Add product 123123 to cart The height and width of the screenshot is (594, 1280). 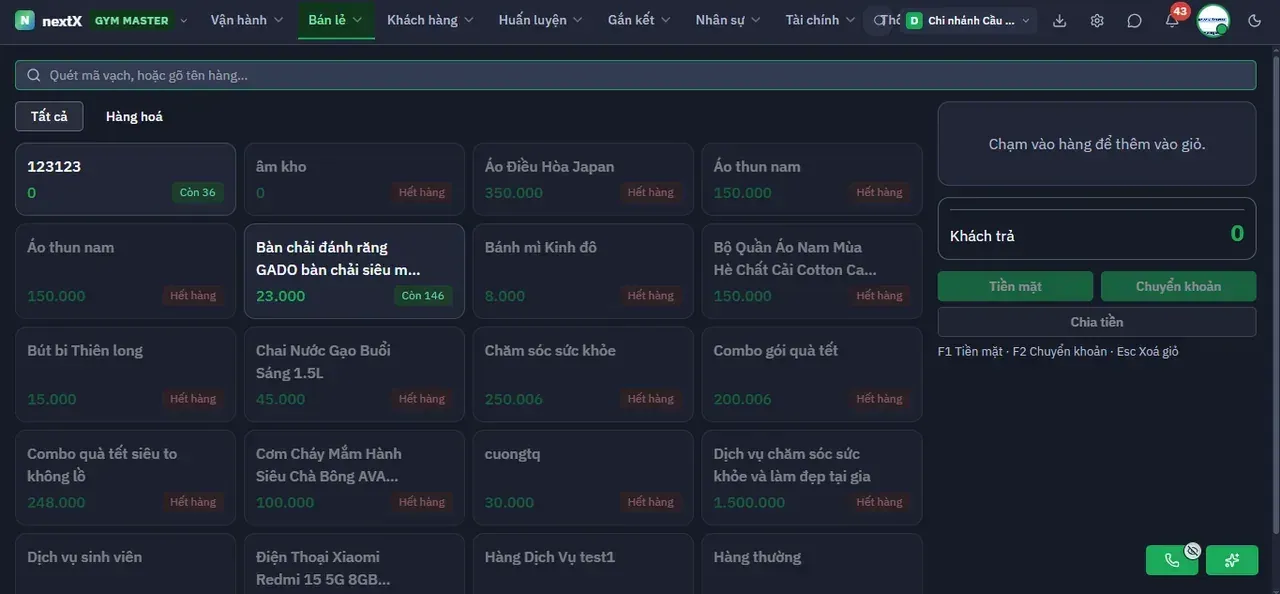pos(125,179)
